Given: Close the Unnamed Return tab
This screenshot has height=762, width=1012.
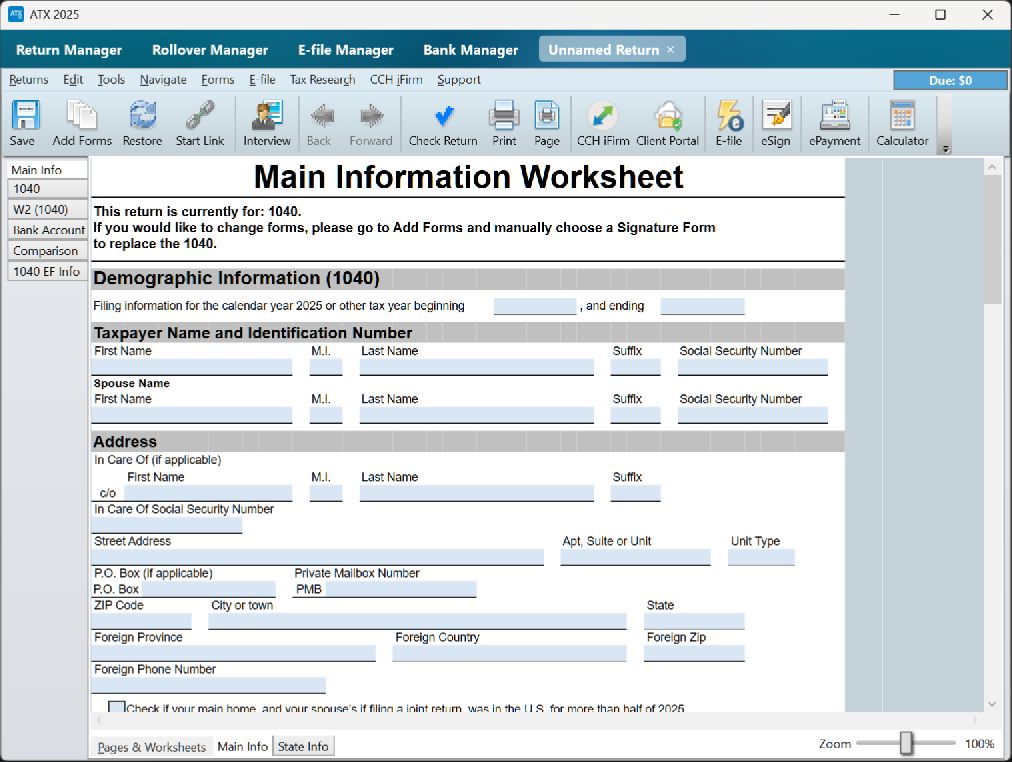Looking at the screenshot, I should (671, 50).
